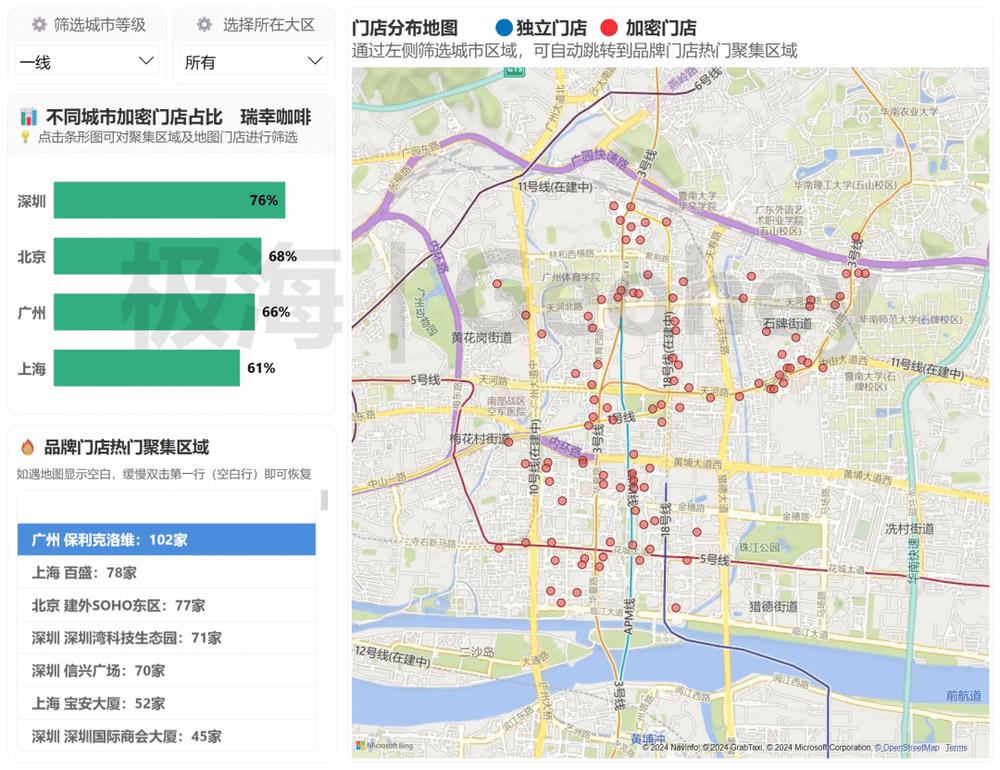1000x770 pixels.
Task: Click the Microsoft Bing logo on the map
Action: [385, 745]
